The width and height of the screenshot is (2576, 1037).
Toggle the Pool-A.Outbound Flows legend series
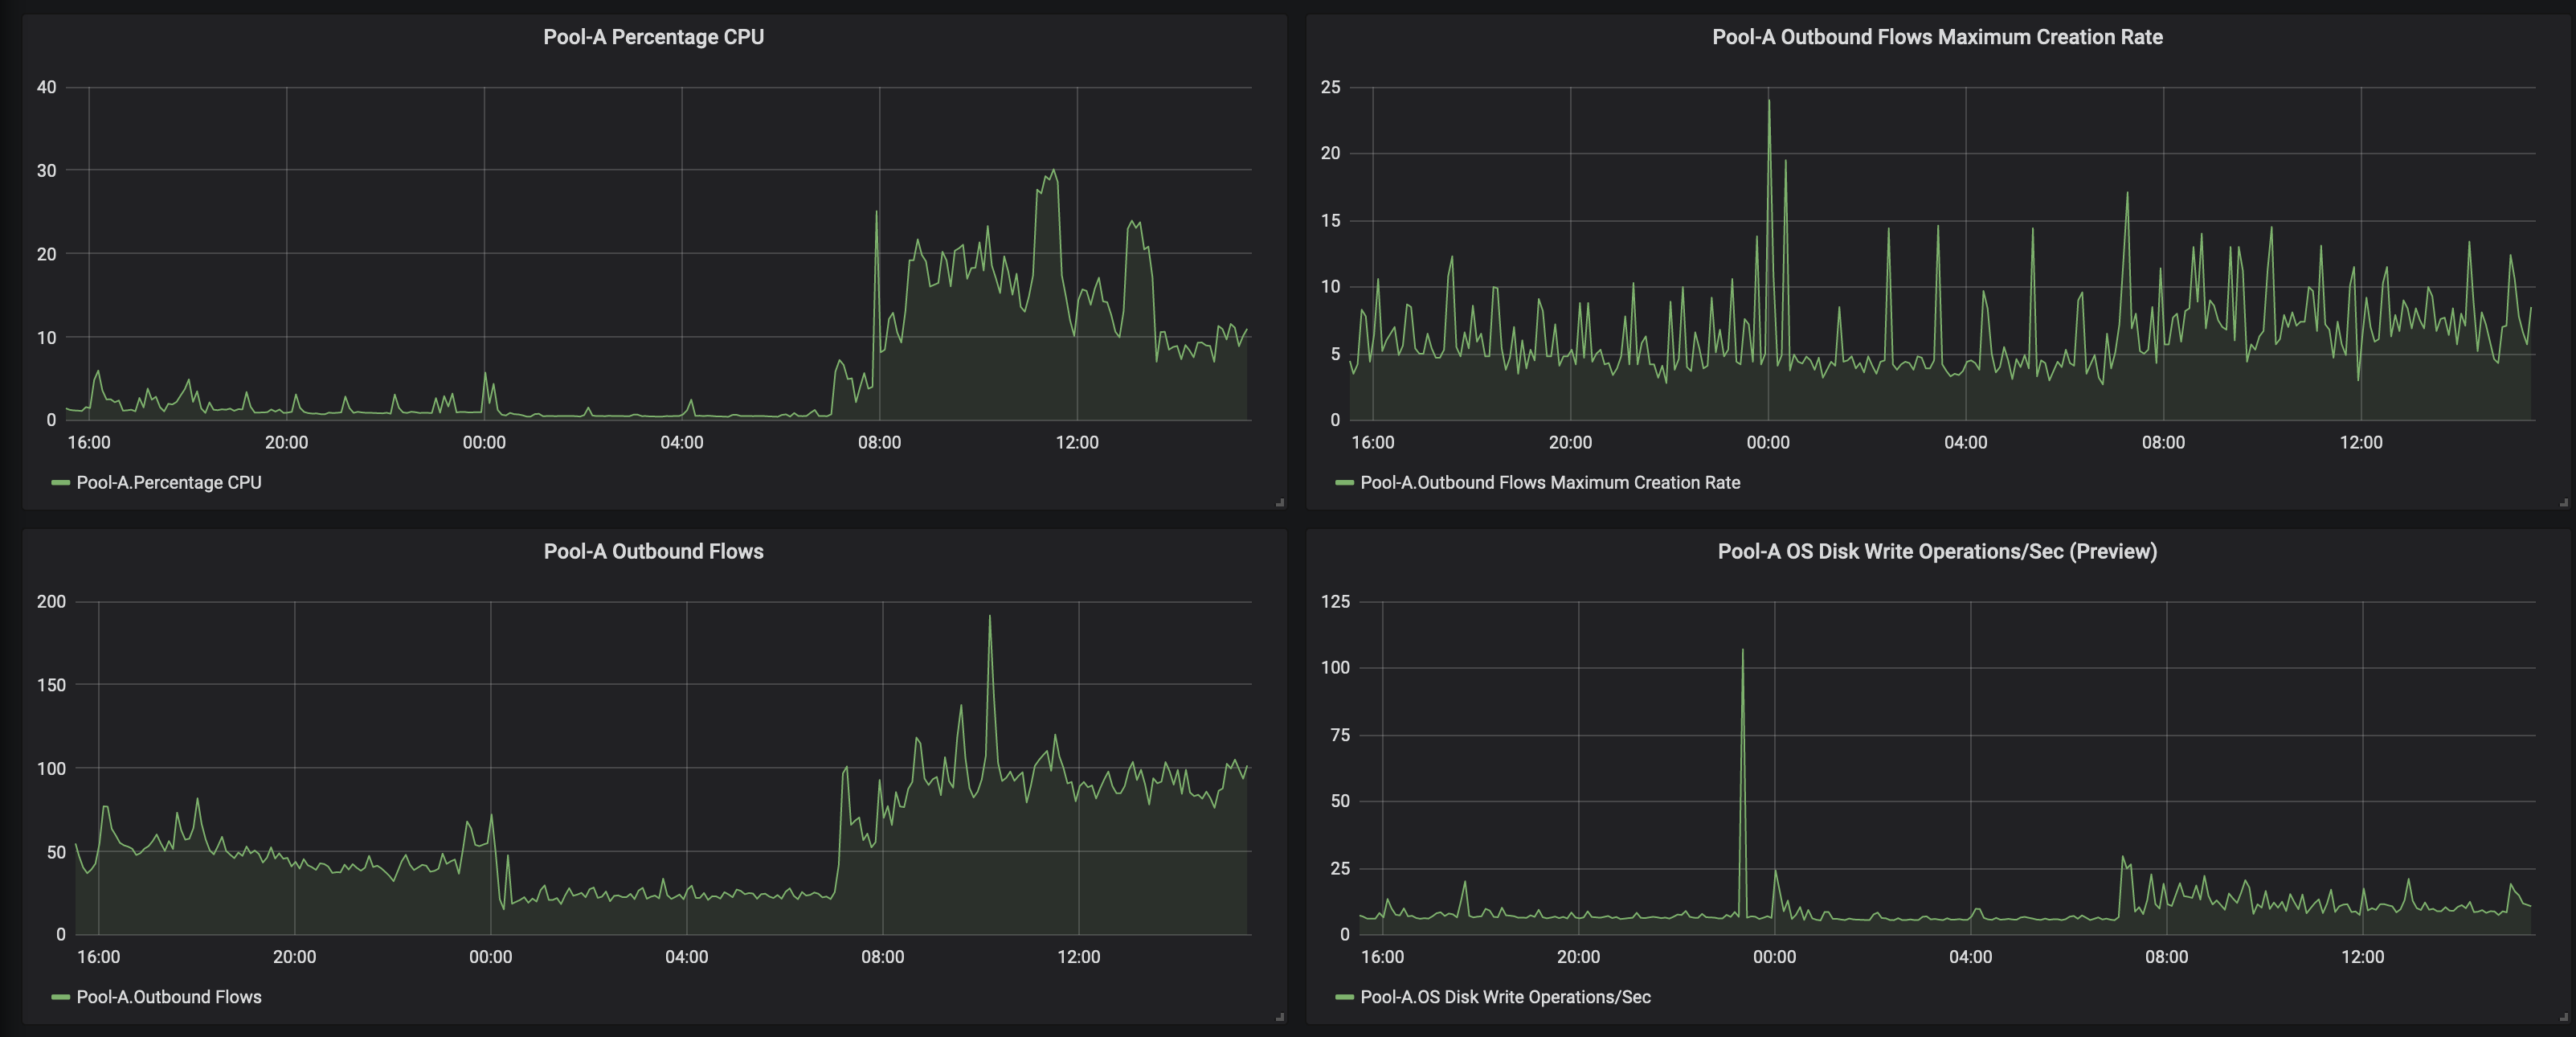(x=168, y=997)
